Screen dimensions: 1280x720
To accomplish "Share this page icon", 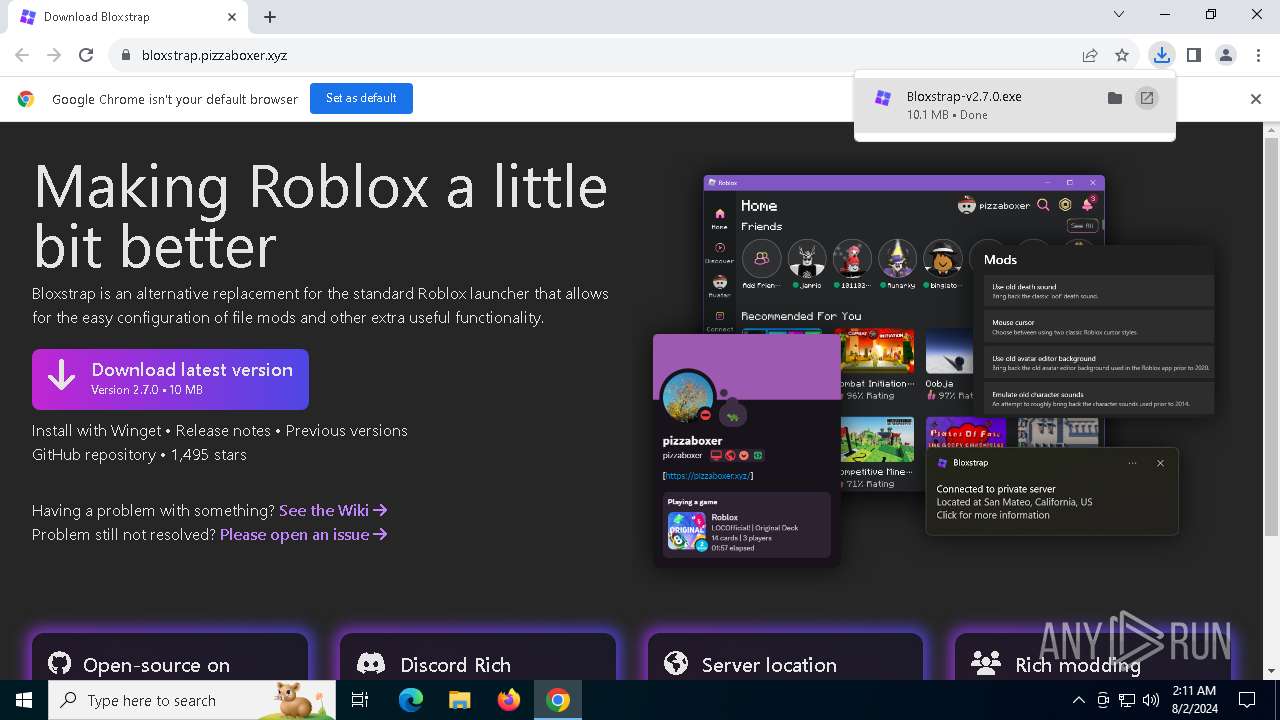I will tap(1090, 55).
